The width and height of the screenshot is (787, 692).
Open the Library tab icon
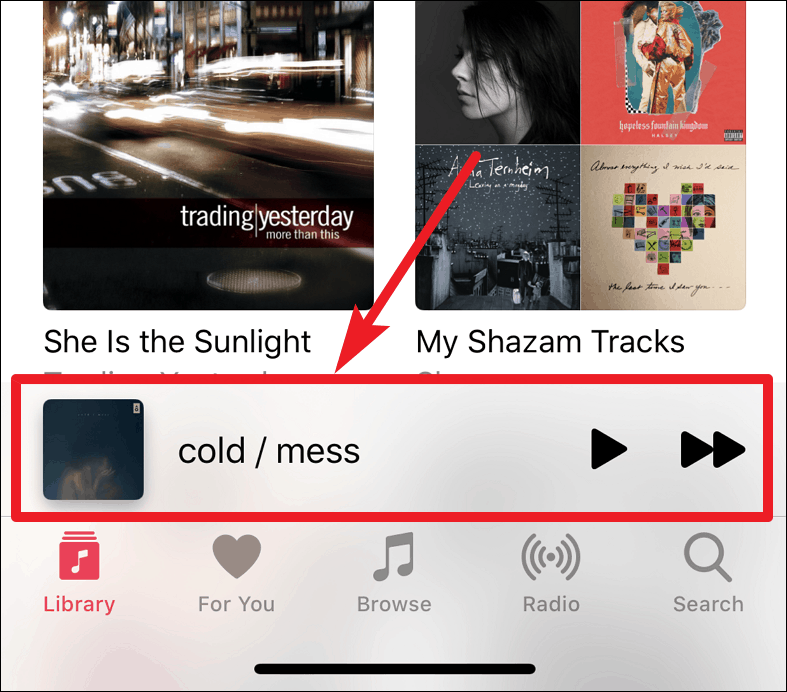[x=79, y=556]
